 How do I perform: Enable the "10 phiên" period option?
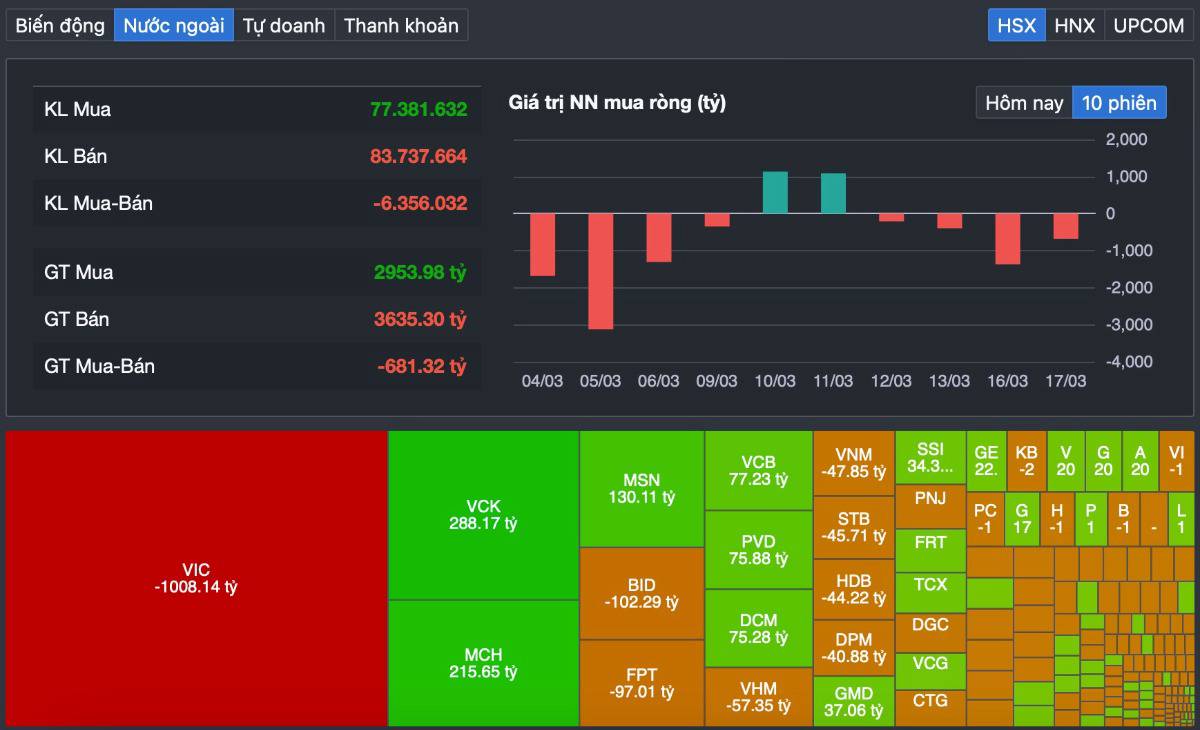tap(1119, 102)
